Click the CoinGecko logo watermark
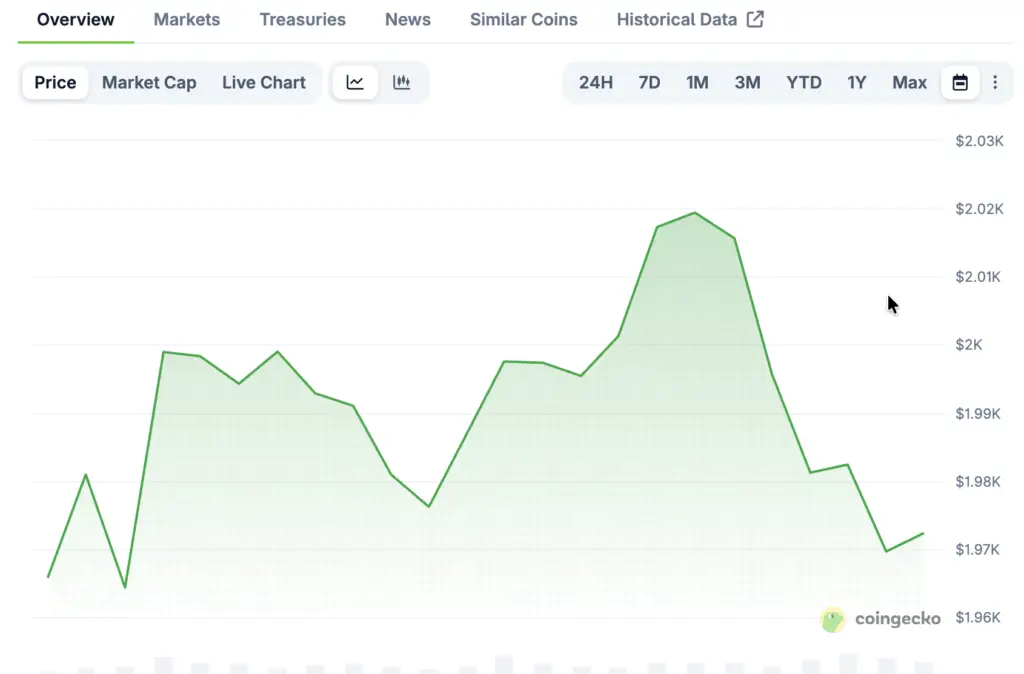The width and height of the screenshot is (1024, 674). (880, 619)
